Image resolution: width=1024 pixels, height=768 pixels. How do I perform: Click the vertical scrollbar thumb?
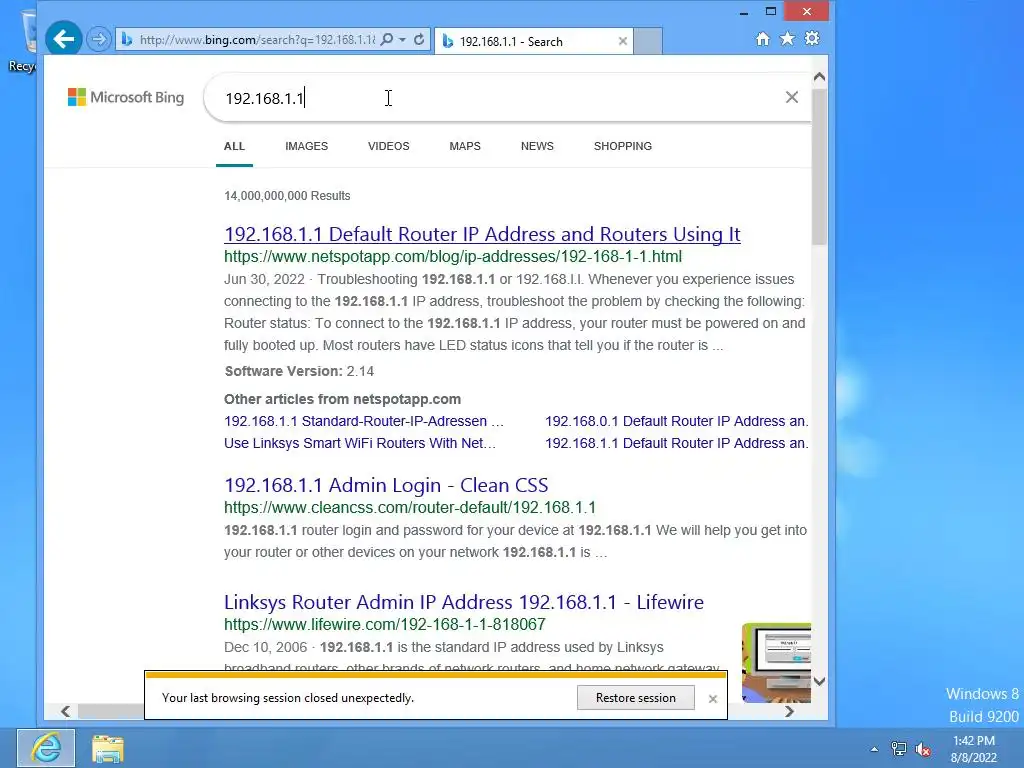point(820,167)
